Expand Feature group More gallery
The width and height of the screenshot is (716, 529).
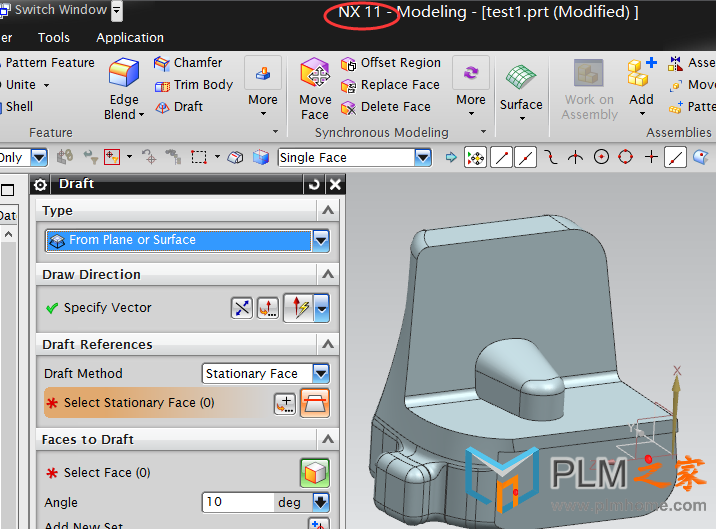click(263, 88)
